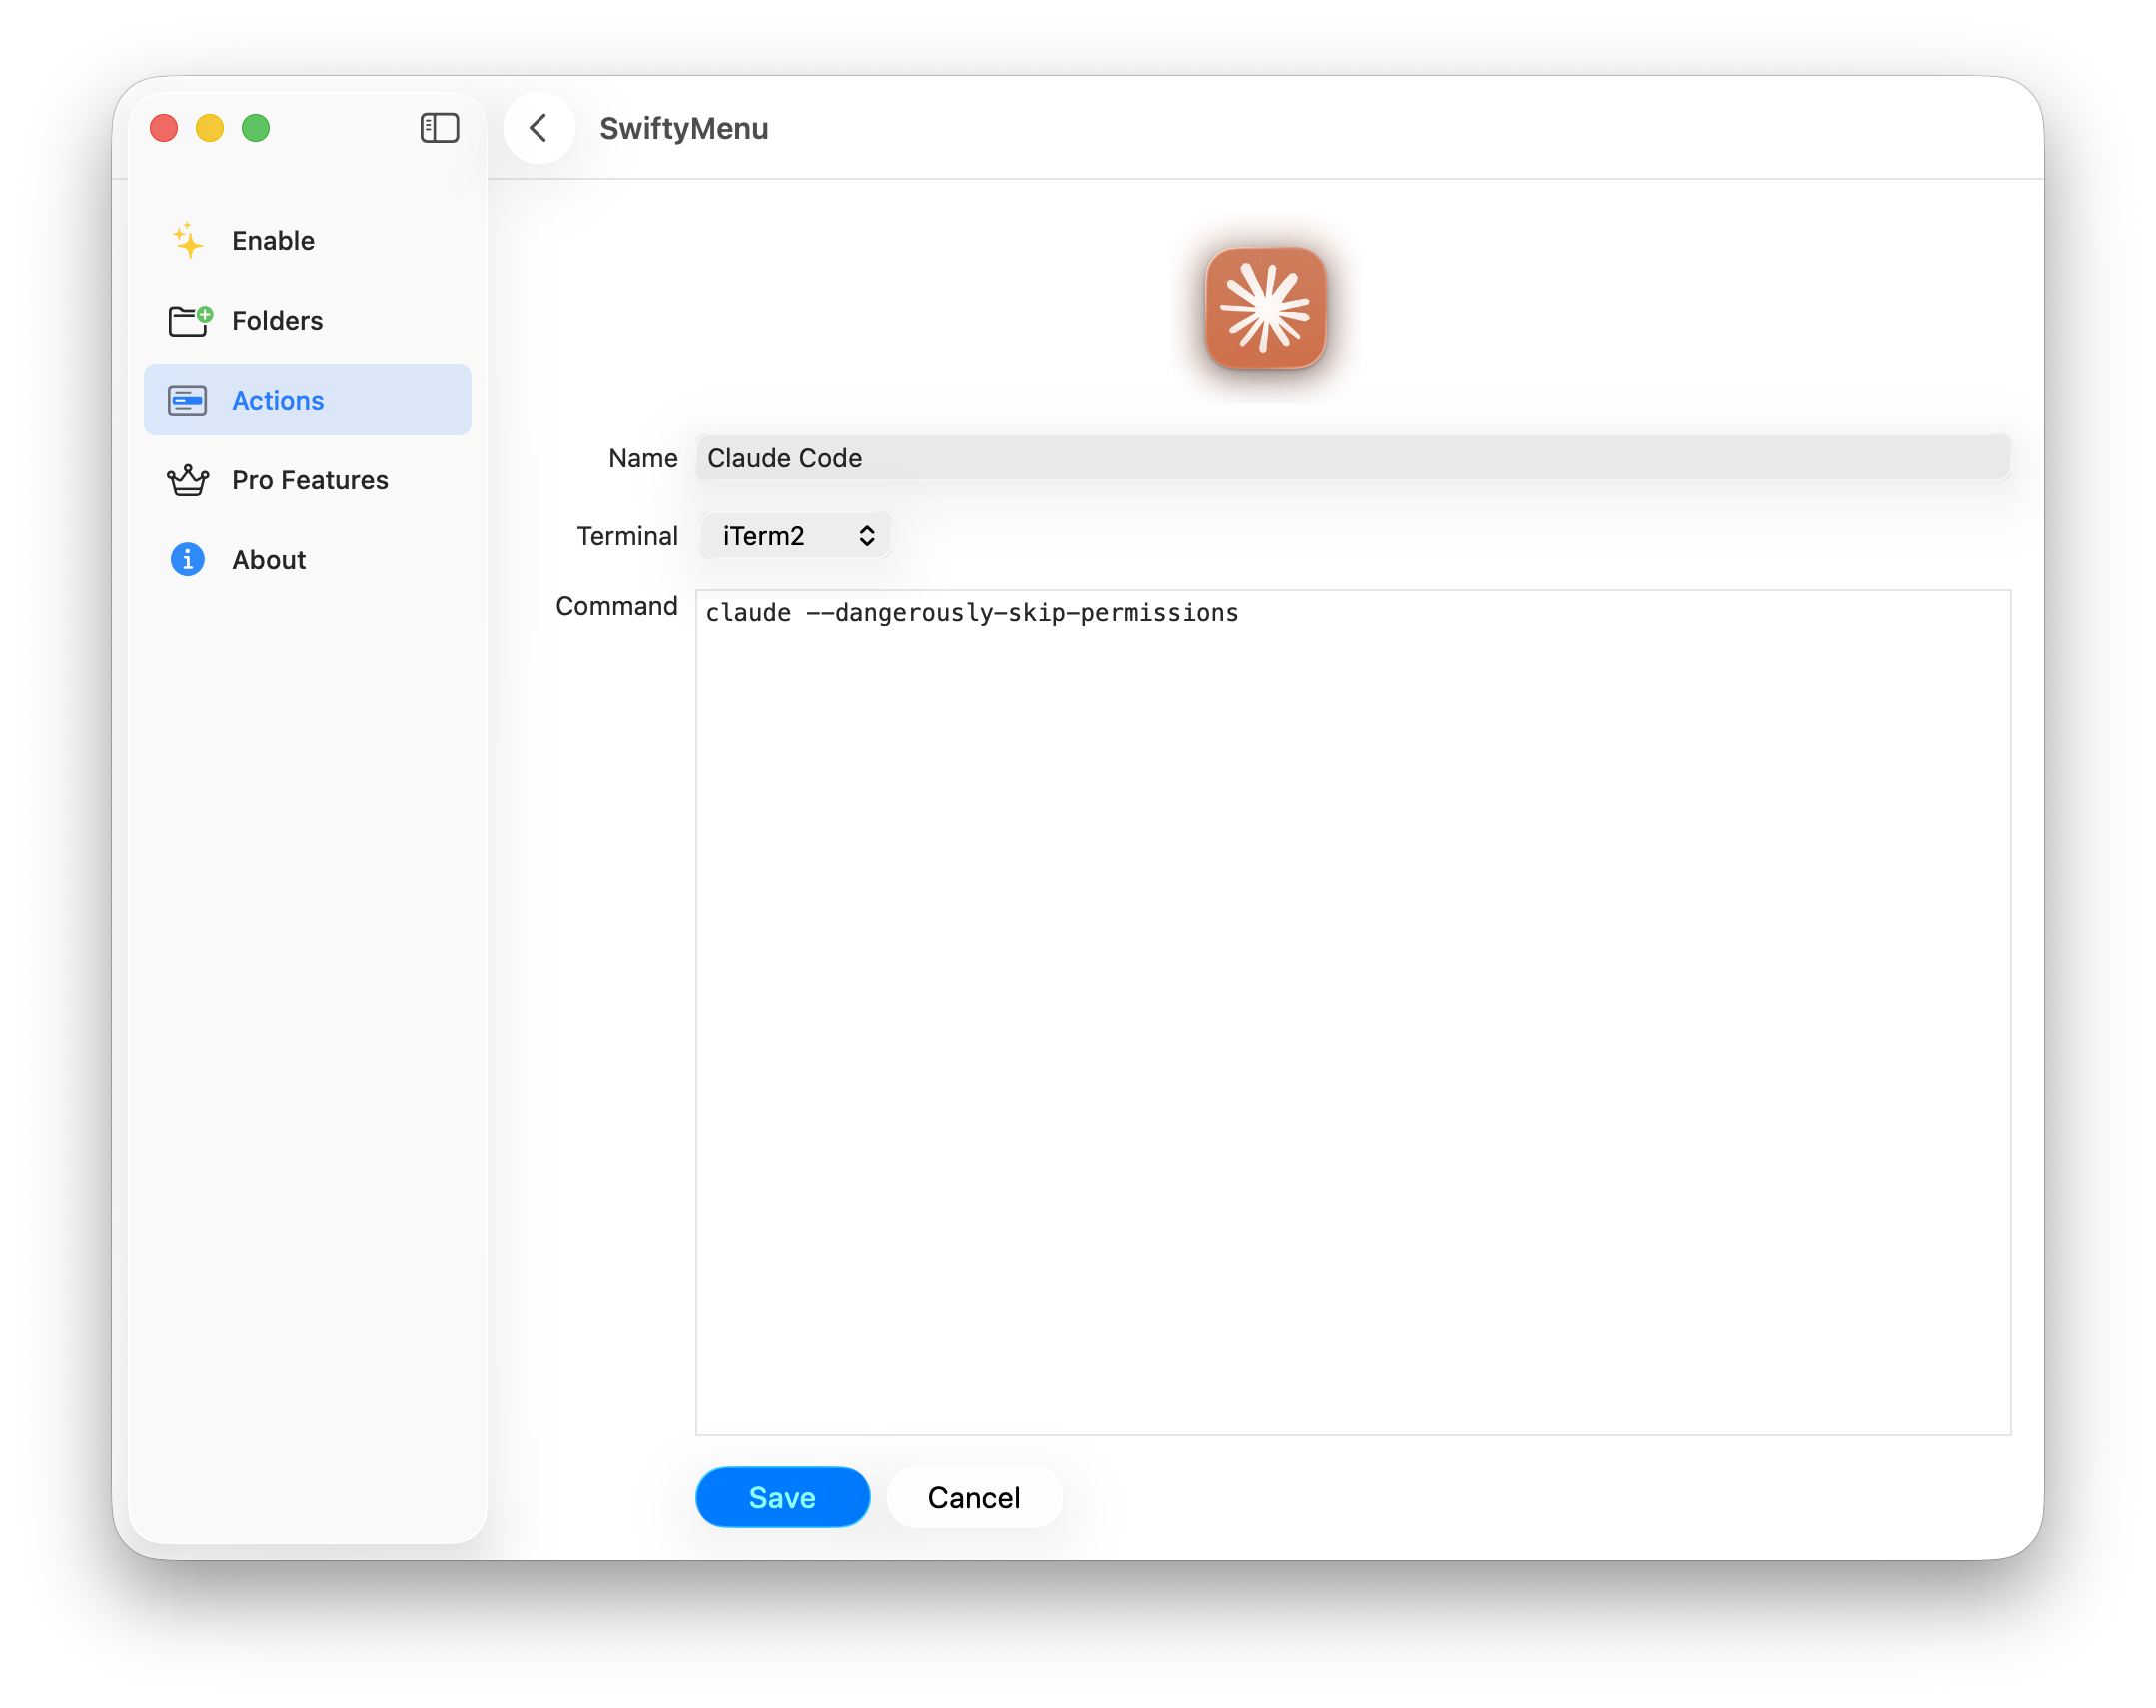Click the Name field with Claude Code
This screenshot has height=1708, width=2156.
pyautogui.click(x=1352, y=459)
